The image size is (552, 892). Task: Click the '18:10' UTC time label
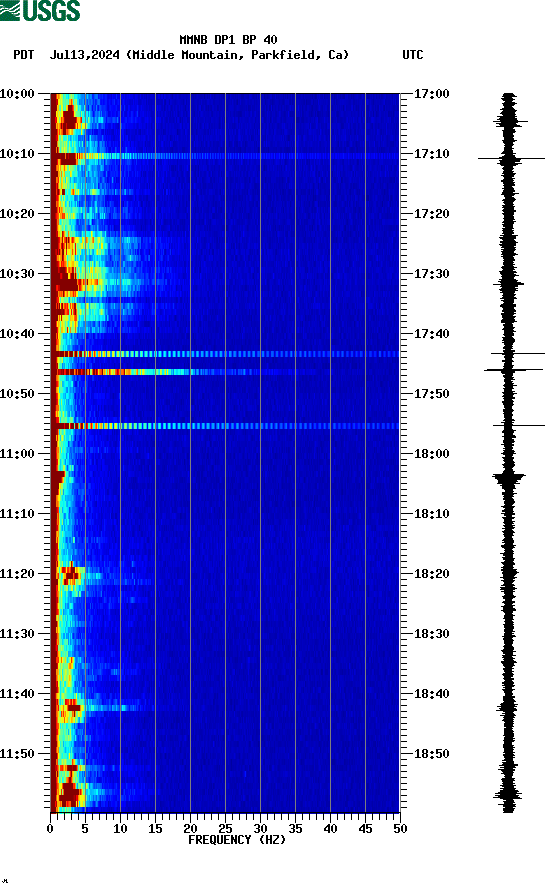click(x=431, y=514)
